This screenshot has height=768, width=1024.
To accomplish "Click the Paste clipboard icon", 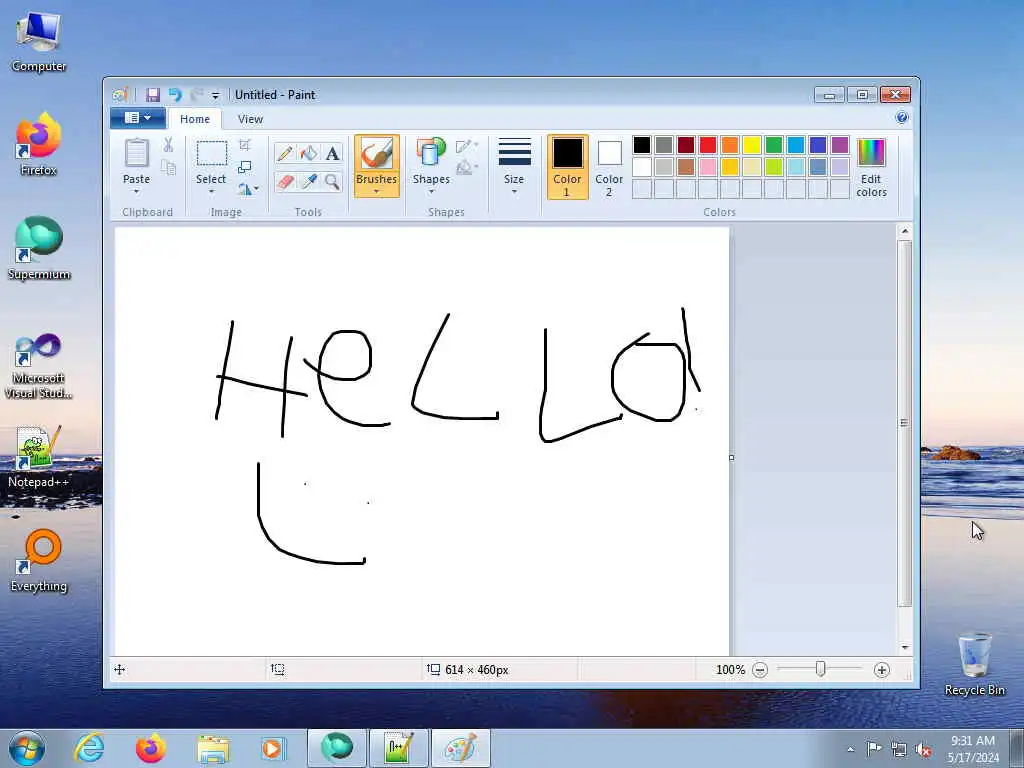I will tap(136, 154).
